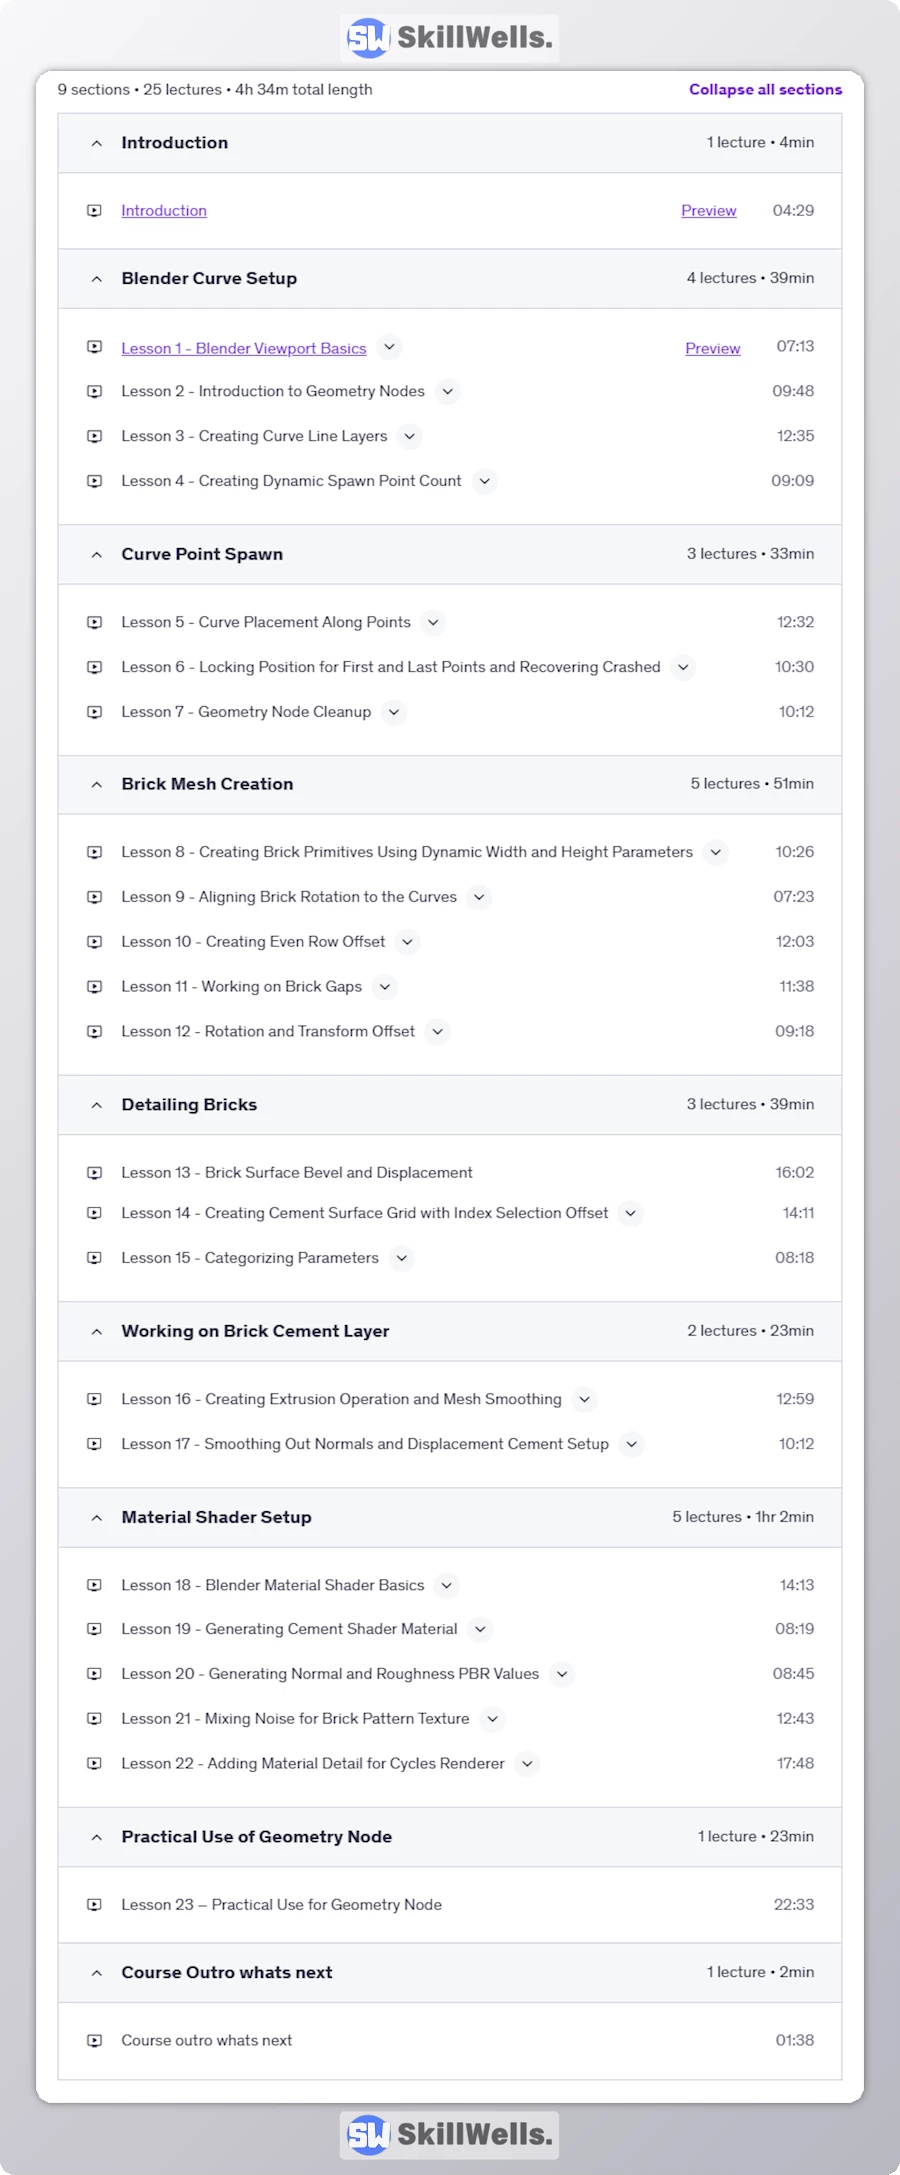Click Collapse all sections link
The height and width of the screenshot is (2175, 900).
pyautogui.click(x=765, y=89)
